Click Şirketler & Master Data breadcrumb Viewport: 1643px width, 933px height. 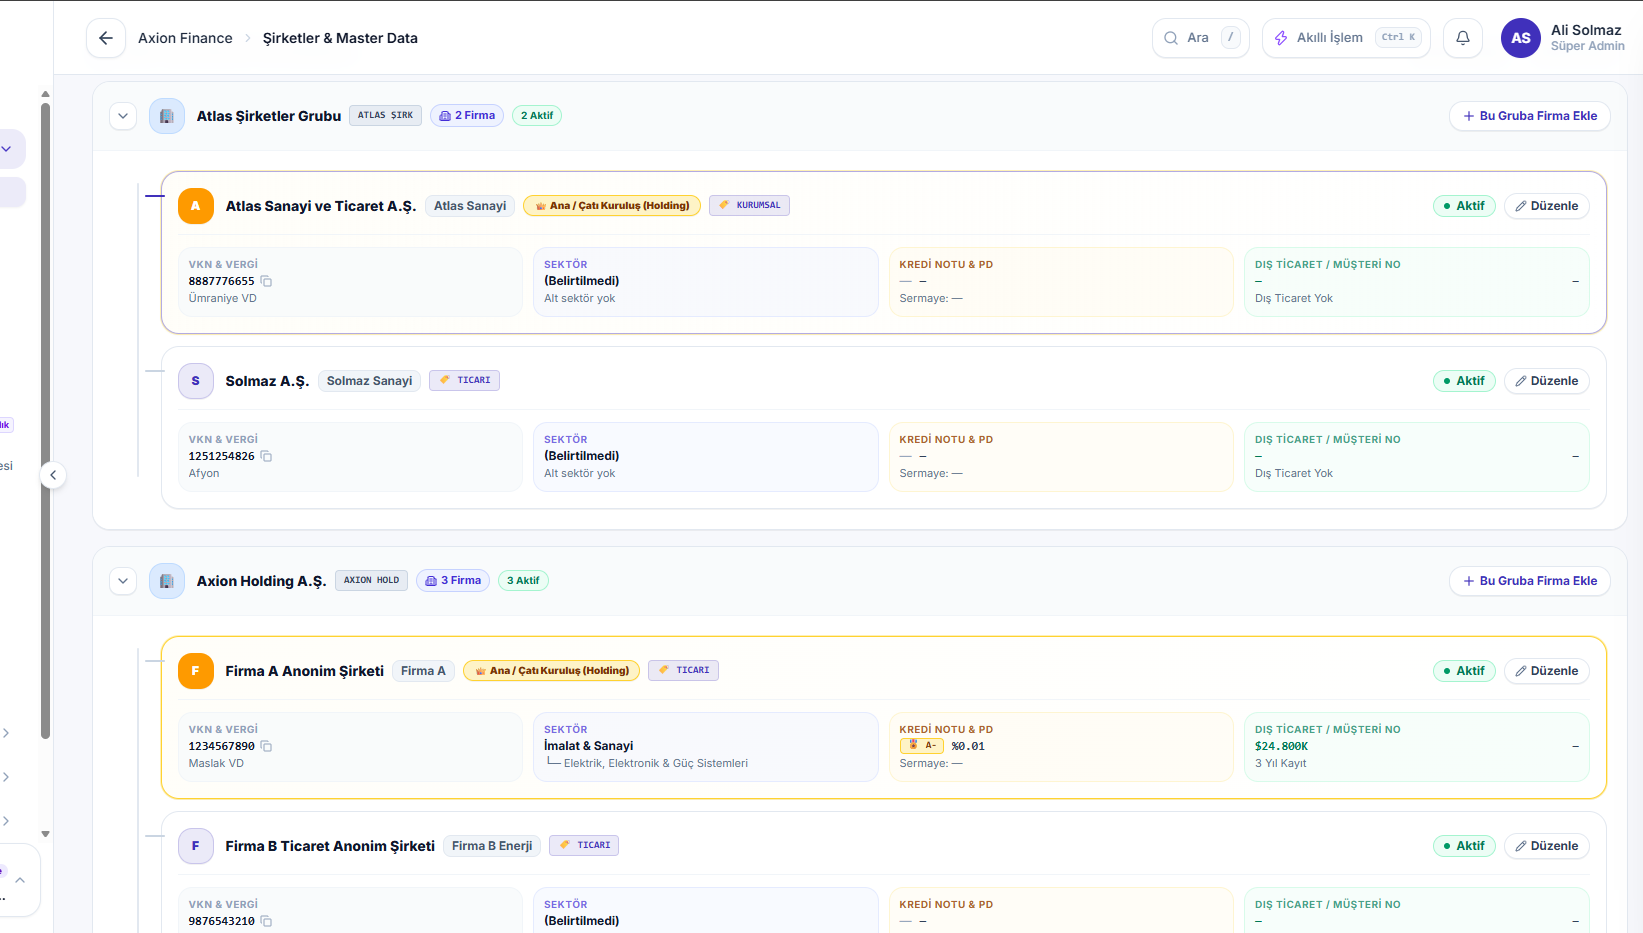340,38
